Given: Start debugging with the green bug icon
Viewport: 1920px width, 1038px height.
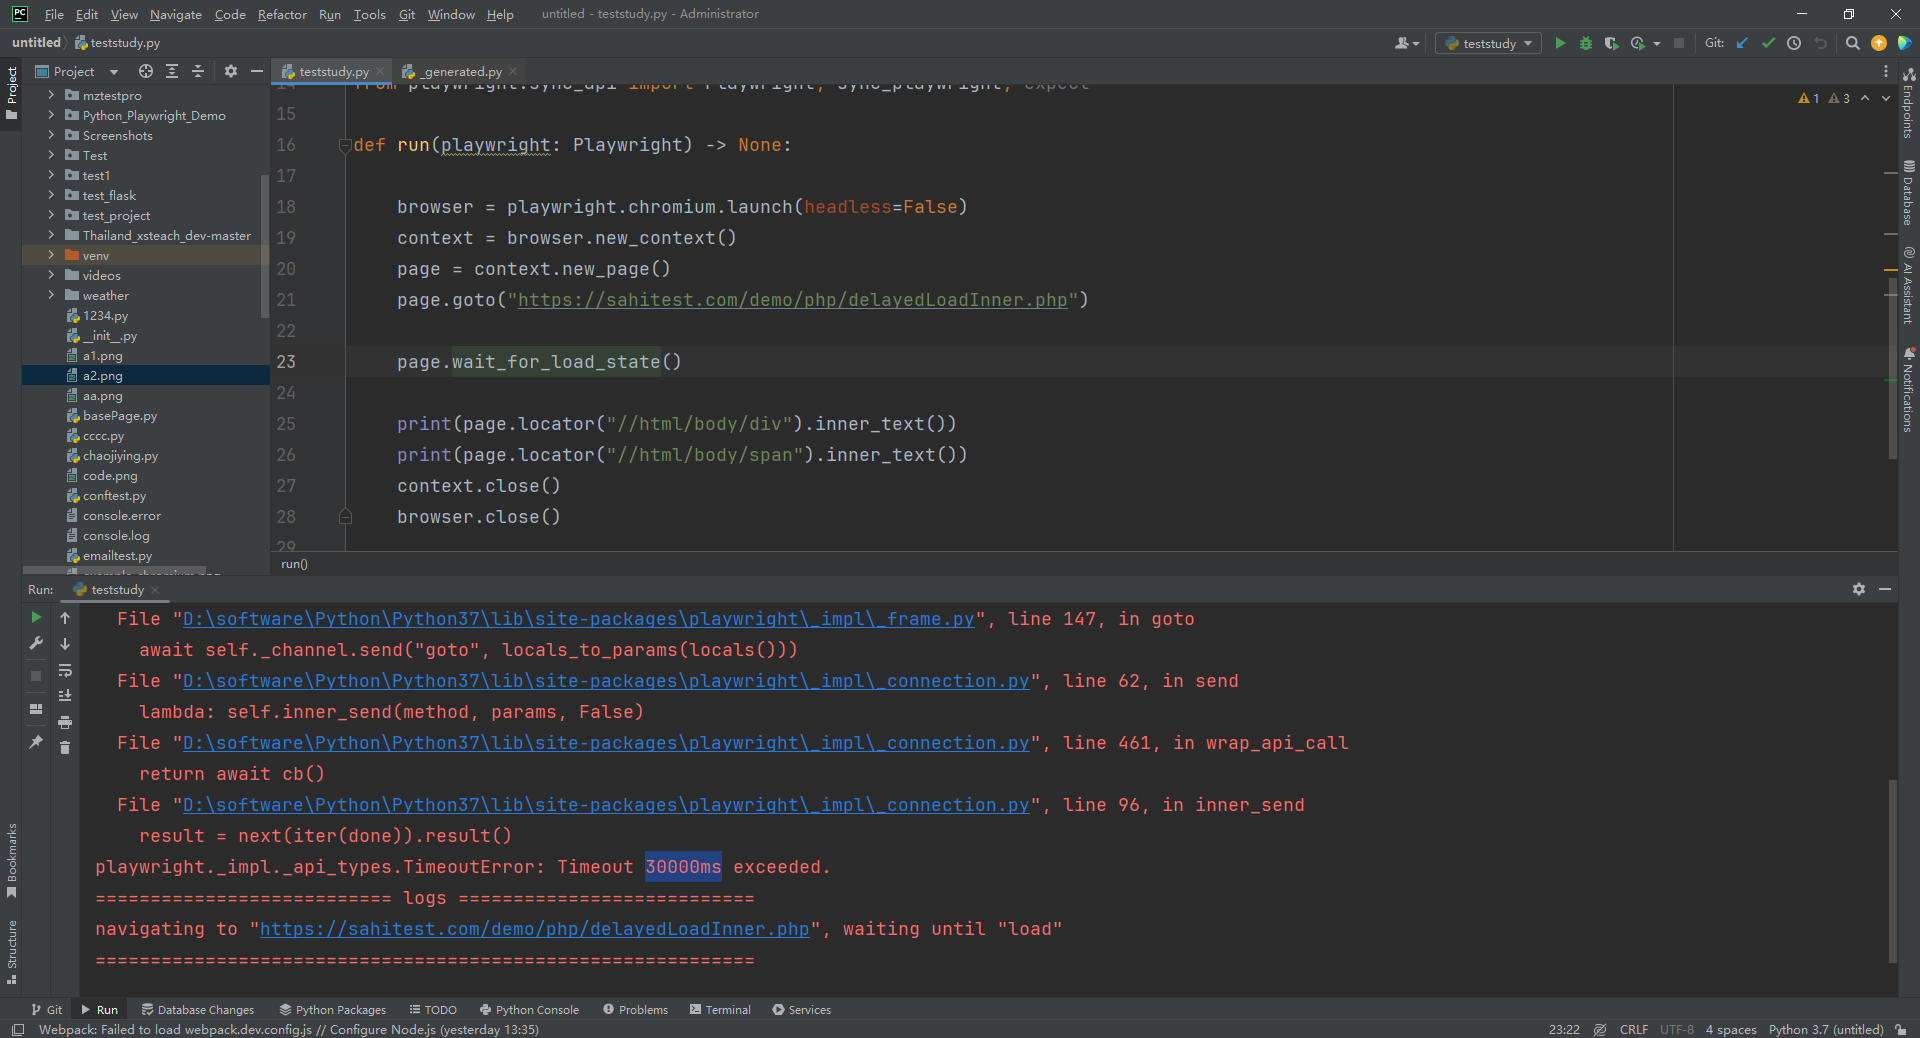Looking at the screenshot, I should [x=1586, y=43].
